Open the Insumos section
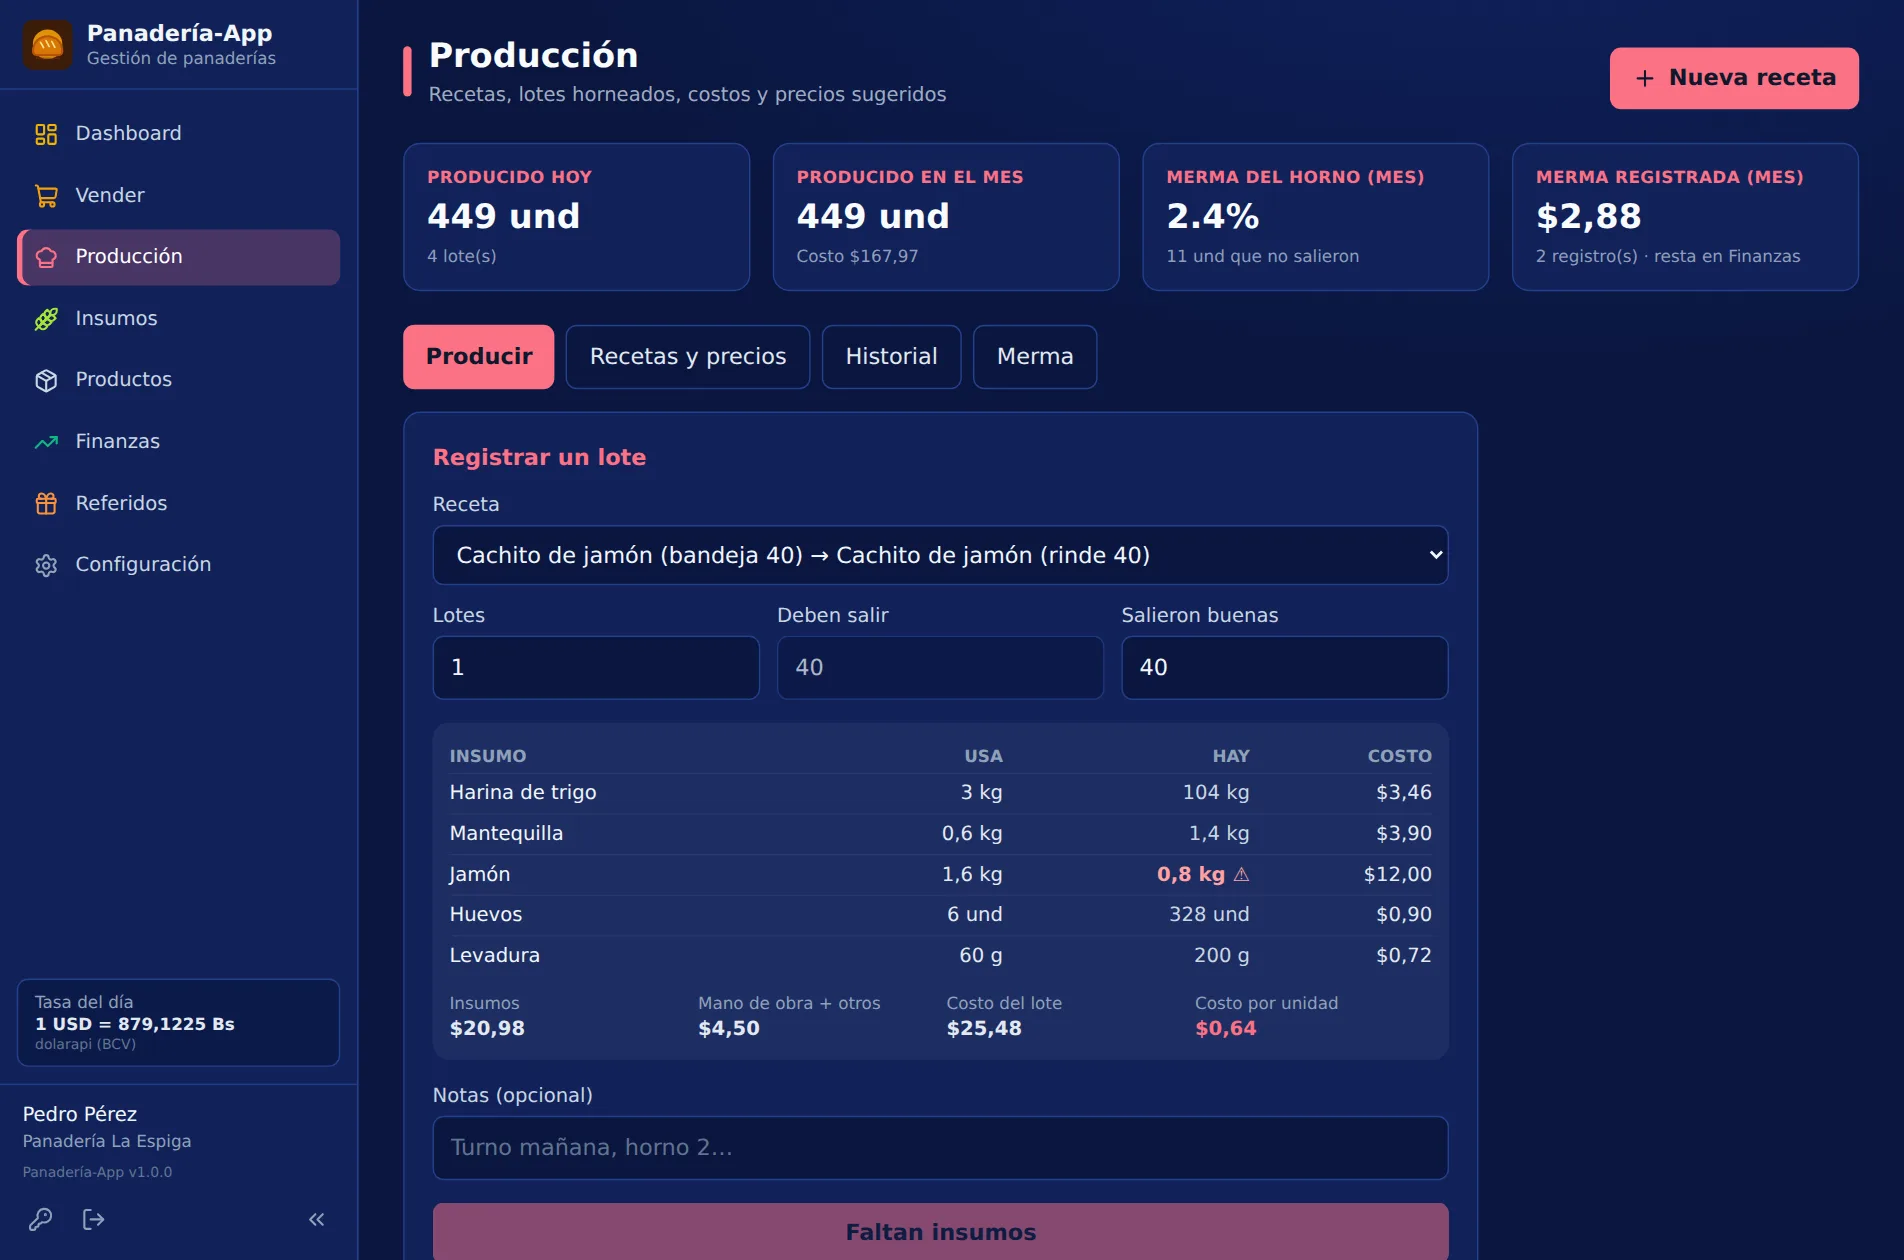The height and width of the screenshot is (1260, 1904). click(178, 319)
